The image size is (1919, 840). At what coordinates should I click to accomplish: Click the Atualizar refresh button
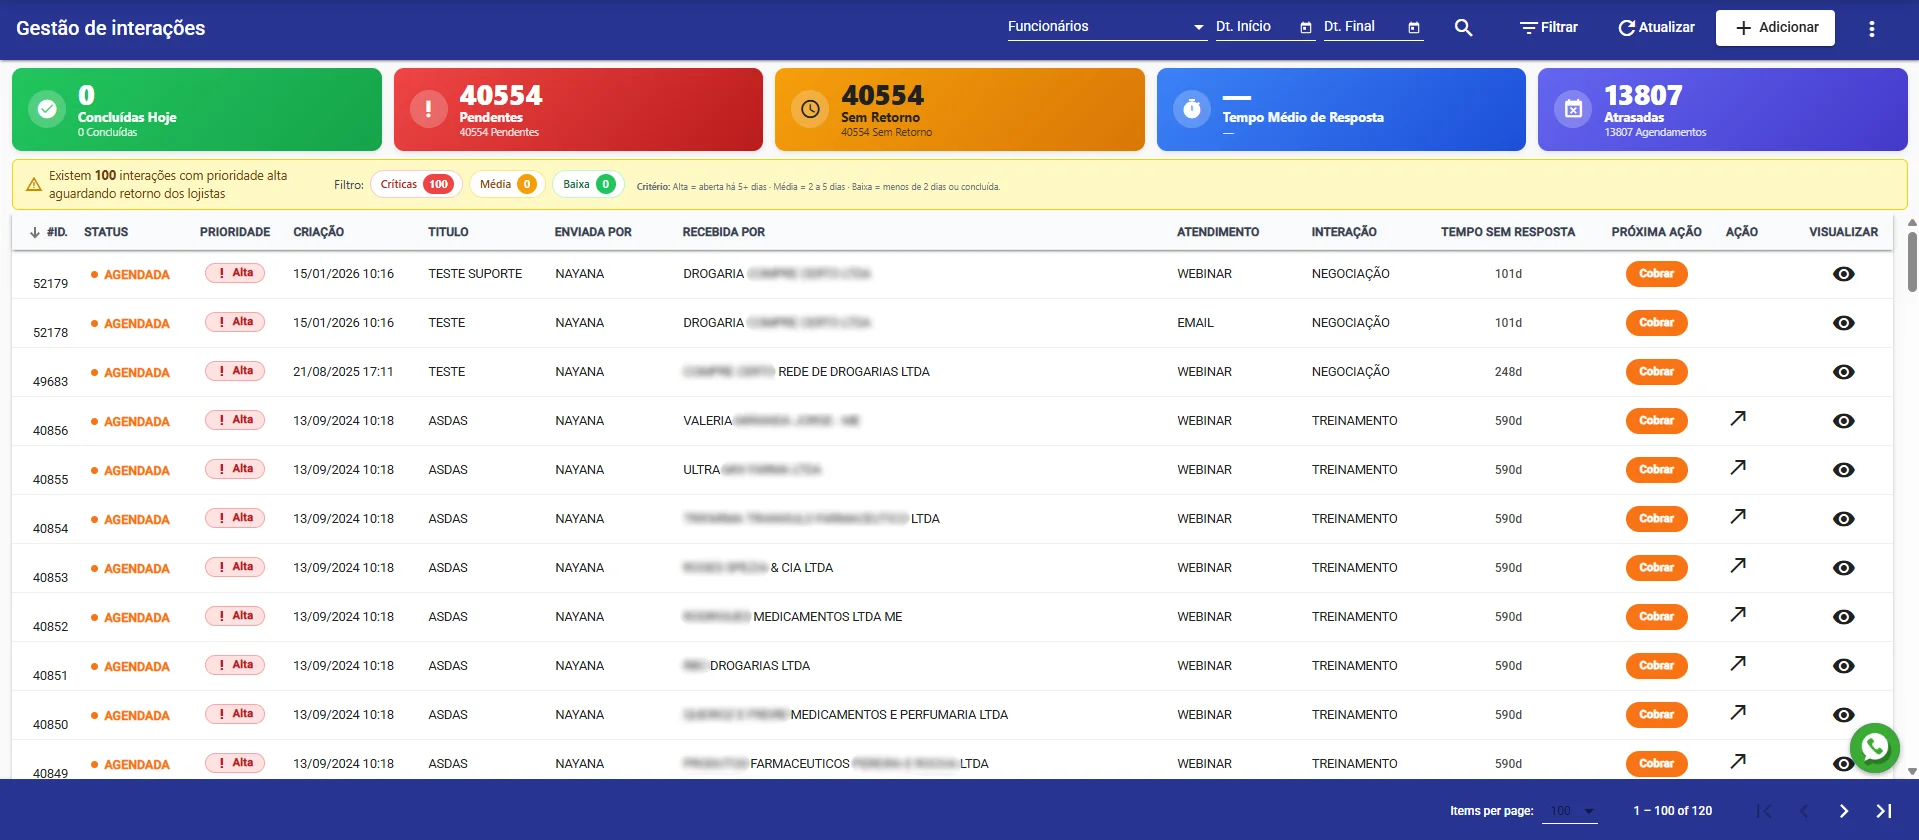pos(1657,27)
